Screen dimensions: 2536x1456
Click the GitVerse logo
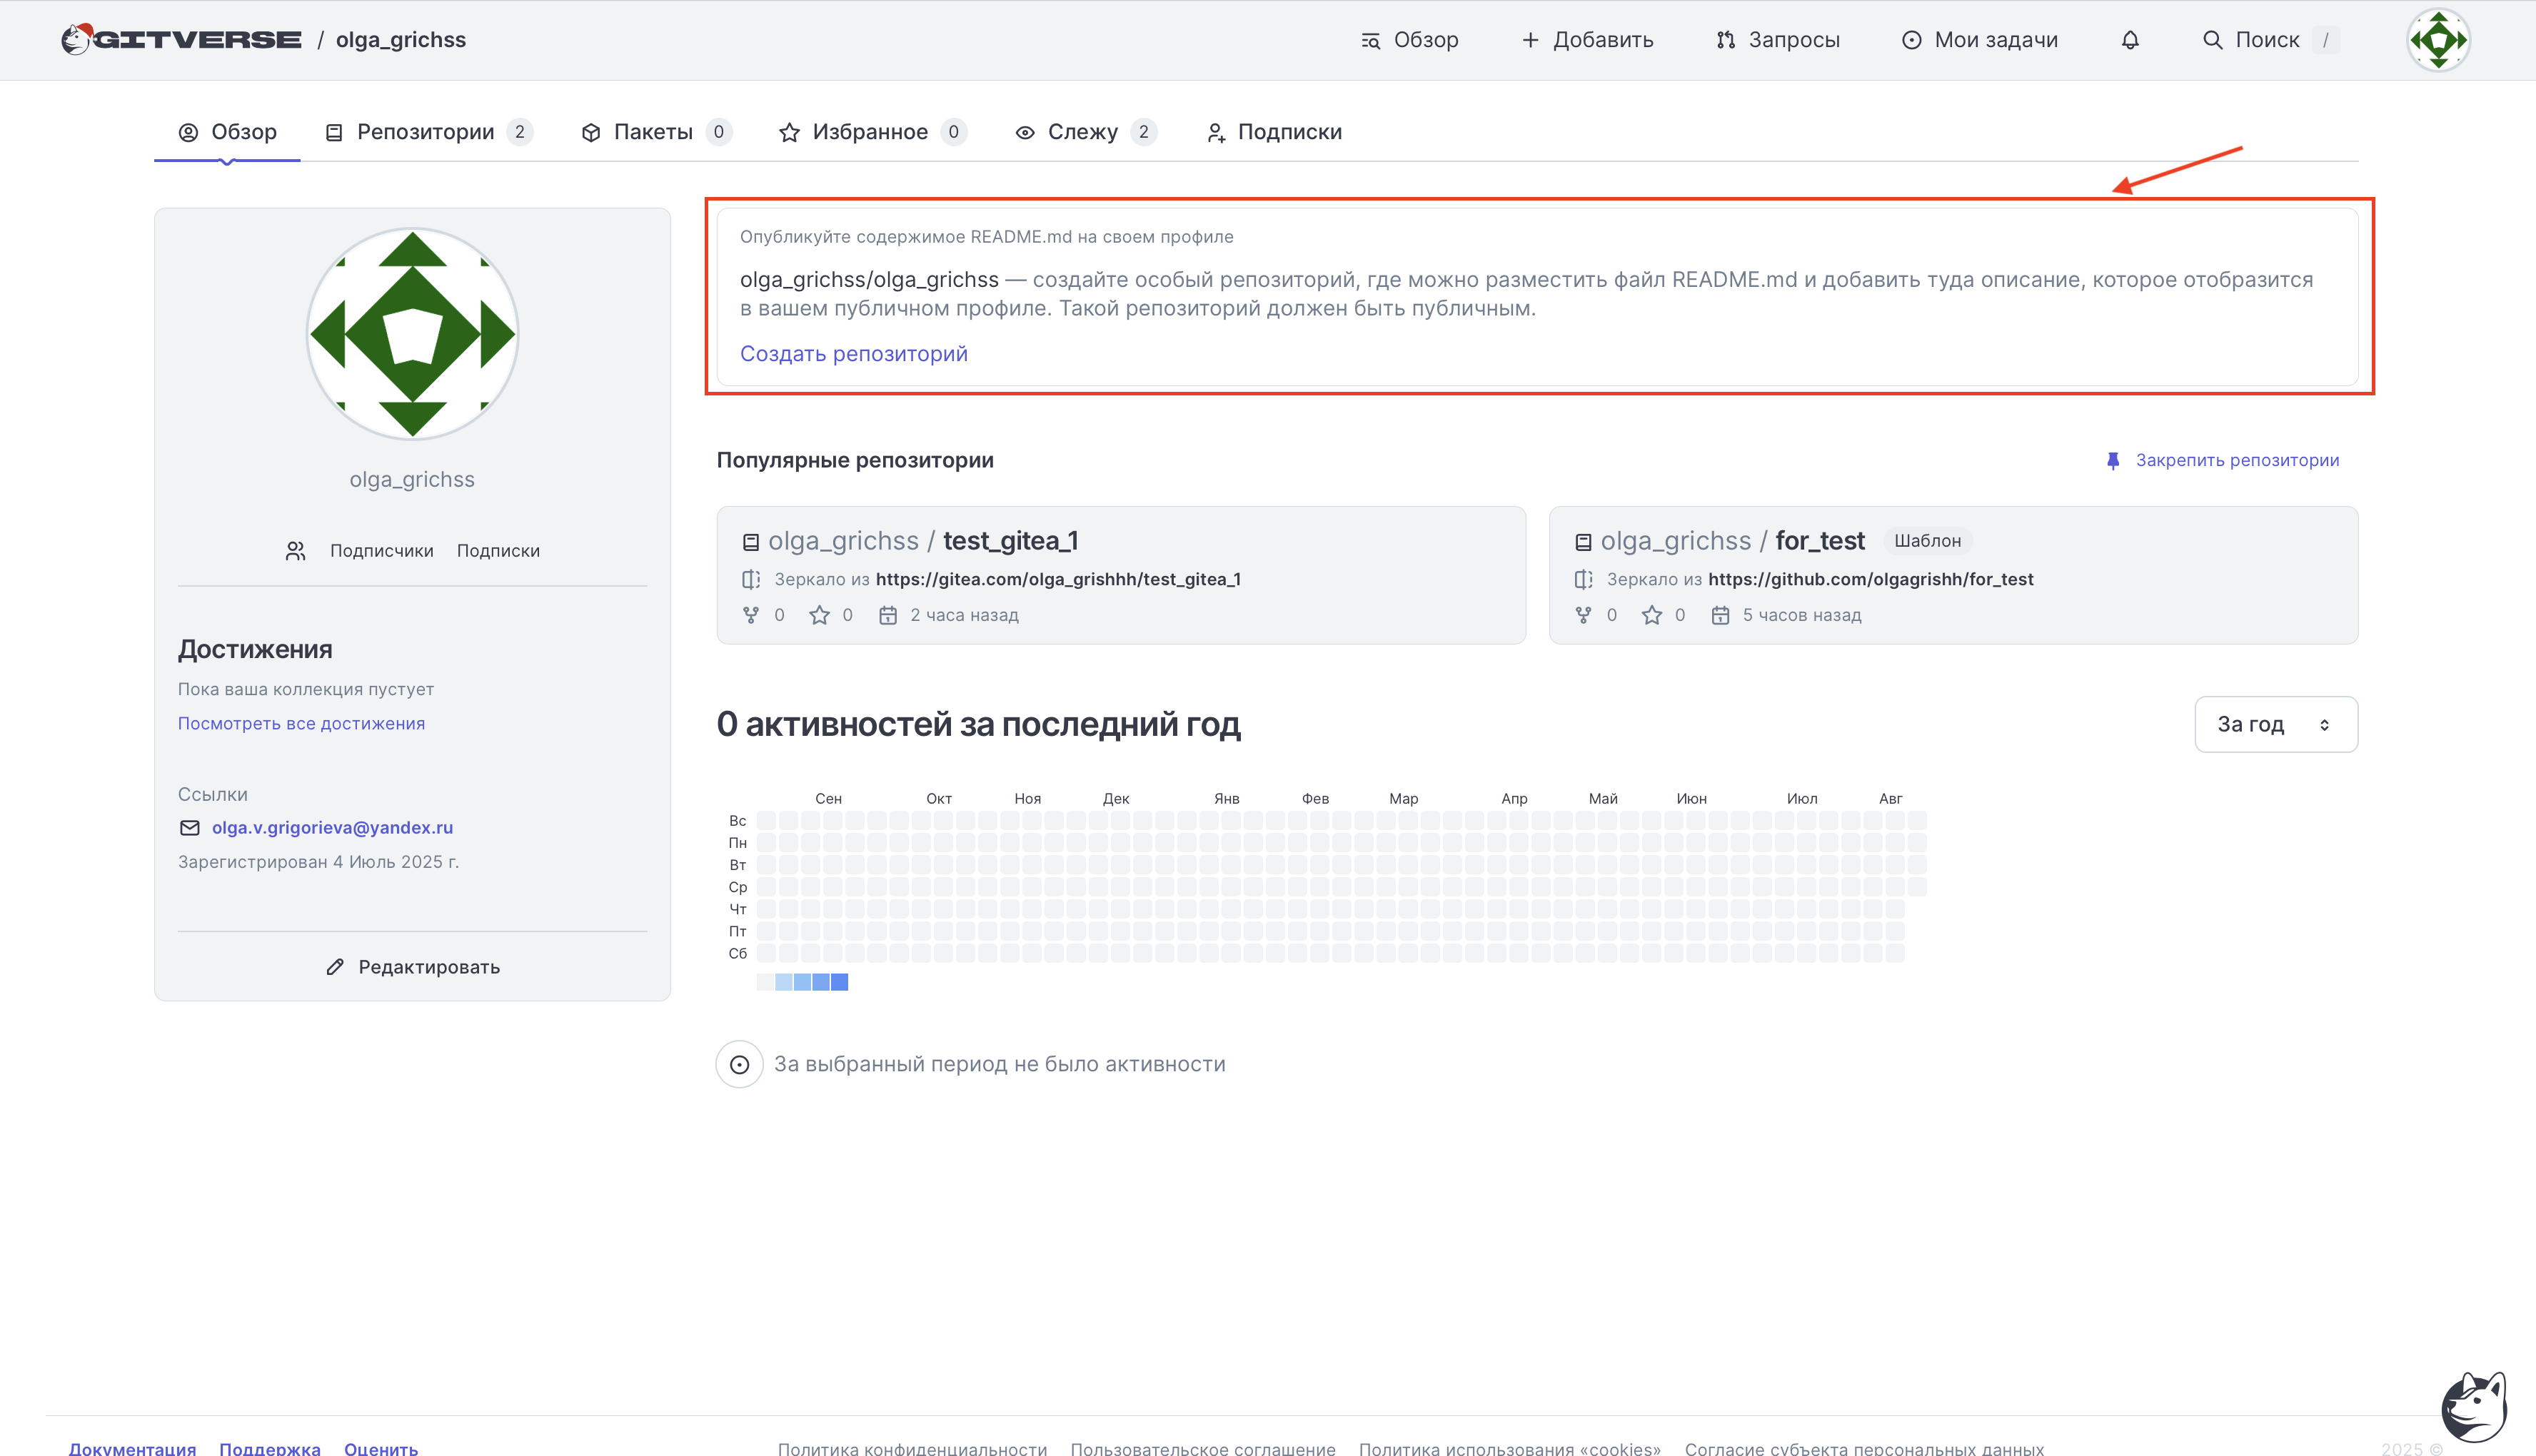(181, 39)
